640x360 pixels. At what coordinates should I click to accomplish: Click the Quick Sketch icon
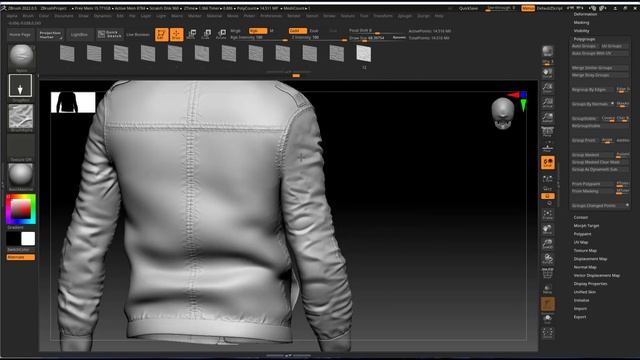click(109, 34)
